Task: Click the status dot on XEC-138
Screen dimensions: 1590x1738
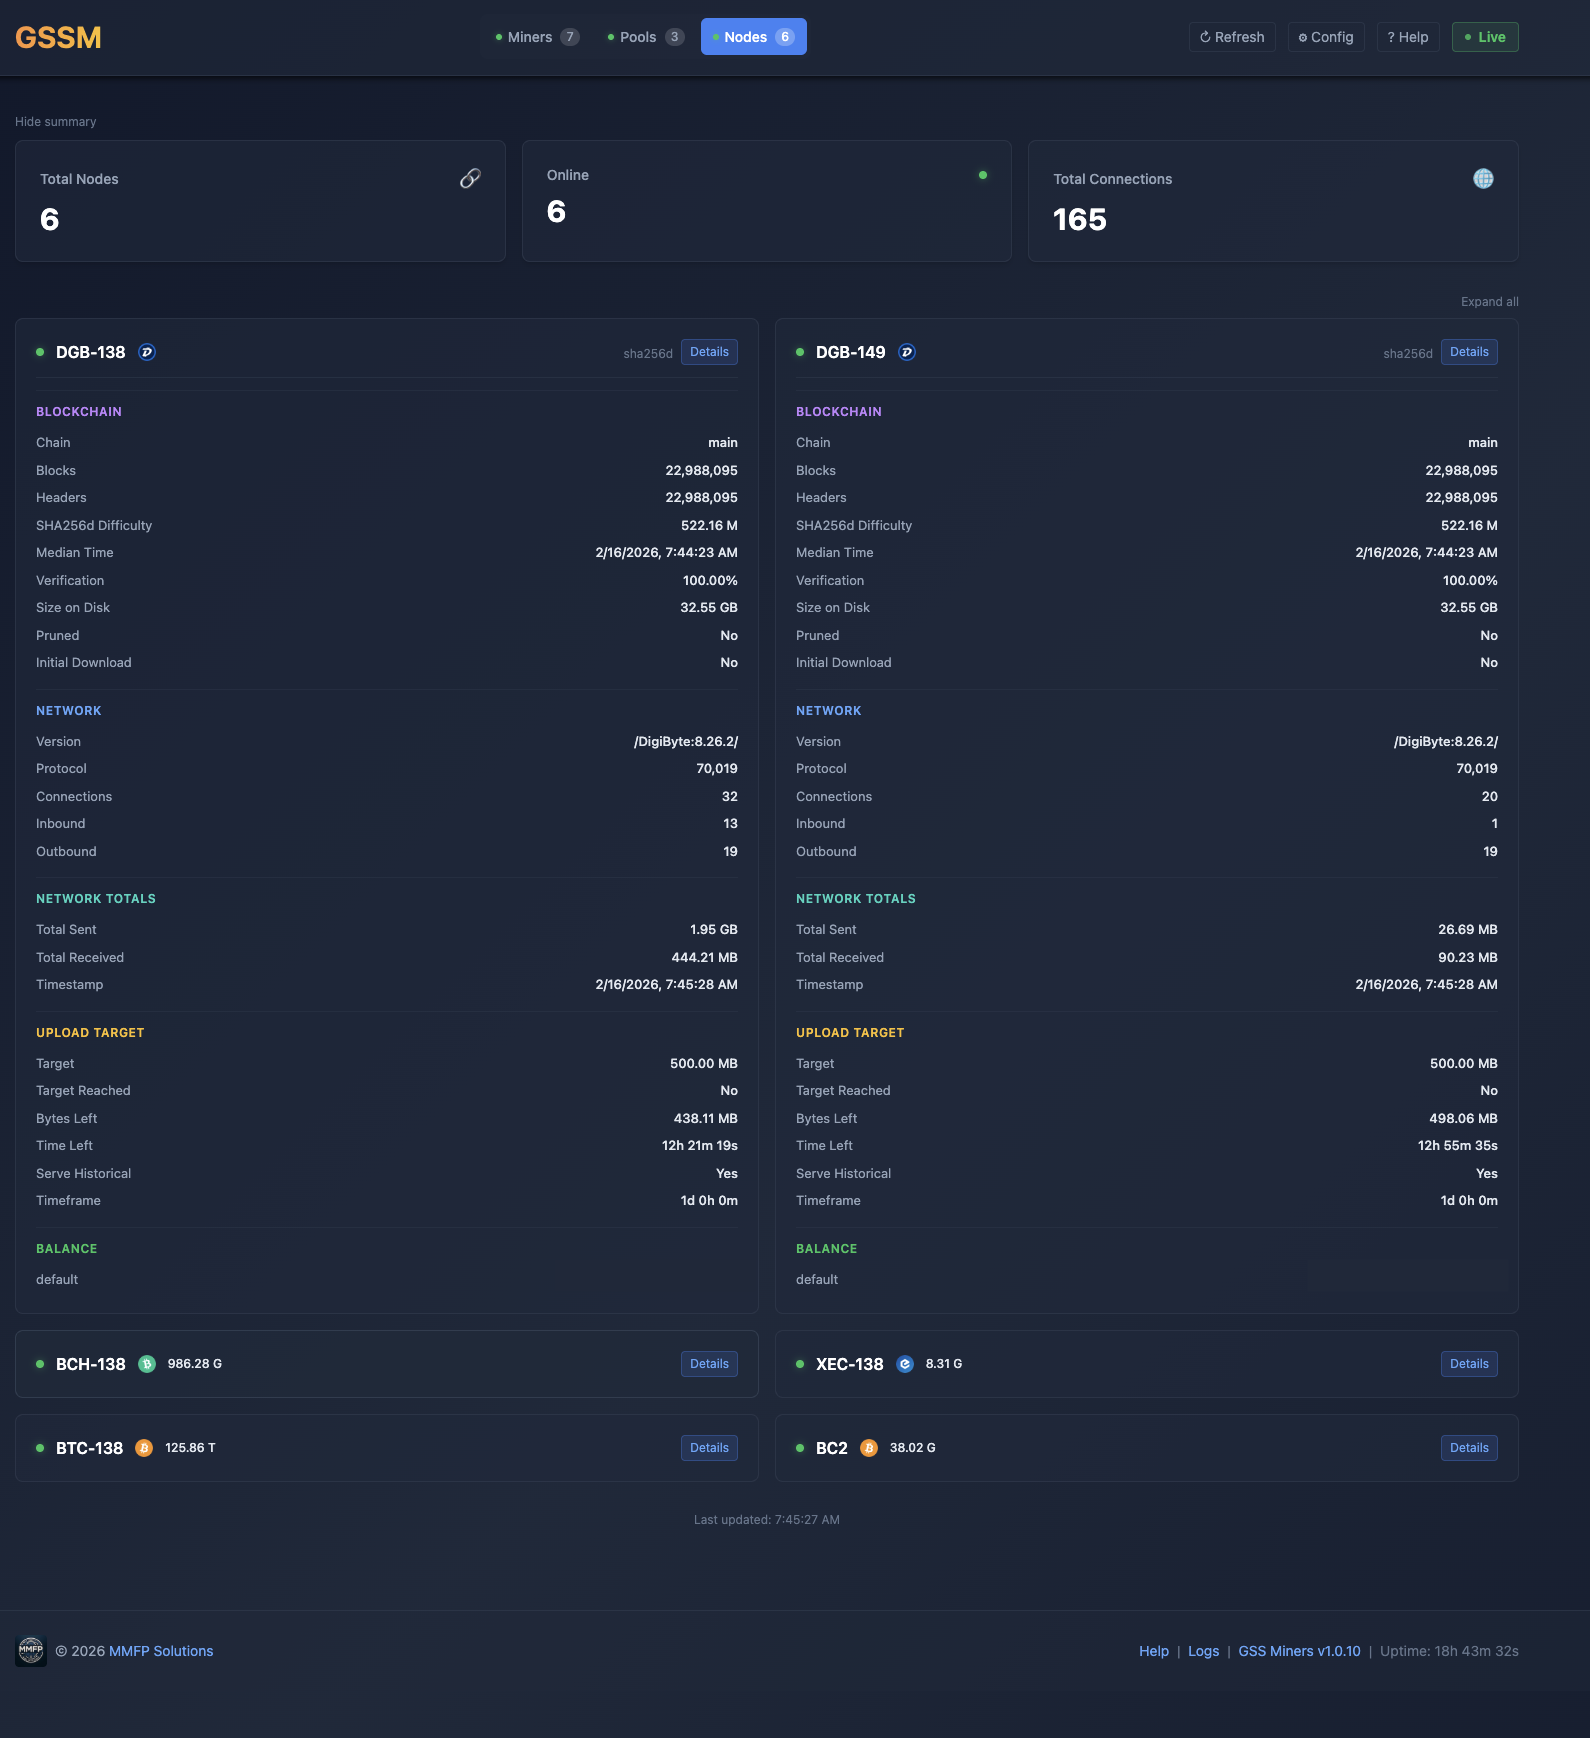Action: [x=800, y=1364]
